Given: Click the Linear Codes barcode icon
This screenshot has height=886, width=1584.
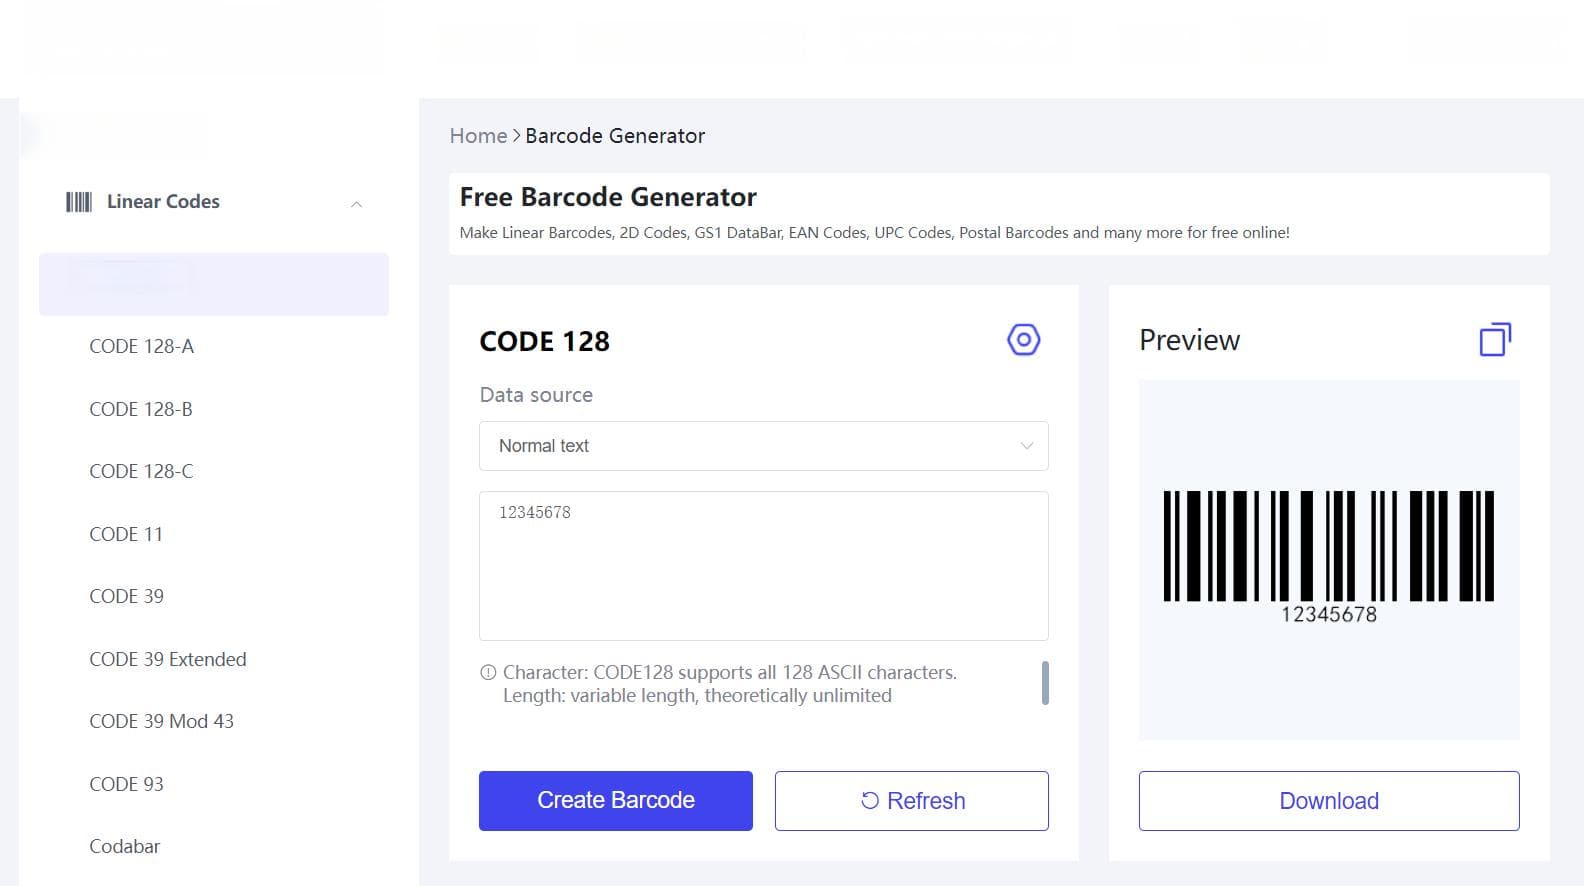Looking at the screenshot, I should click(79, 202).
